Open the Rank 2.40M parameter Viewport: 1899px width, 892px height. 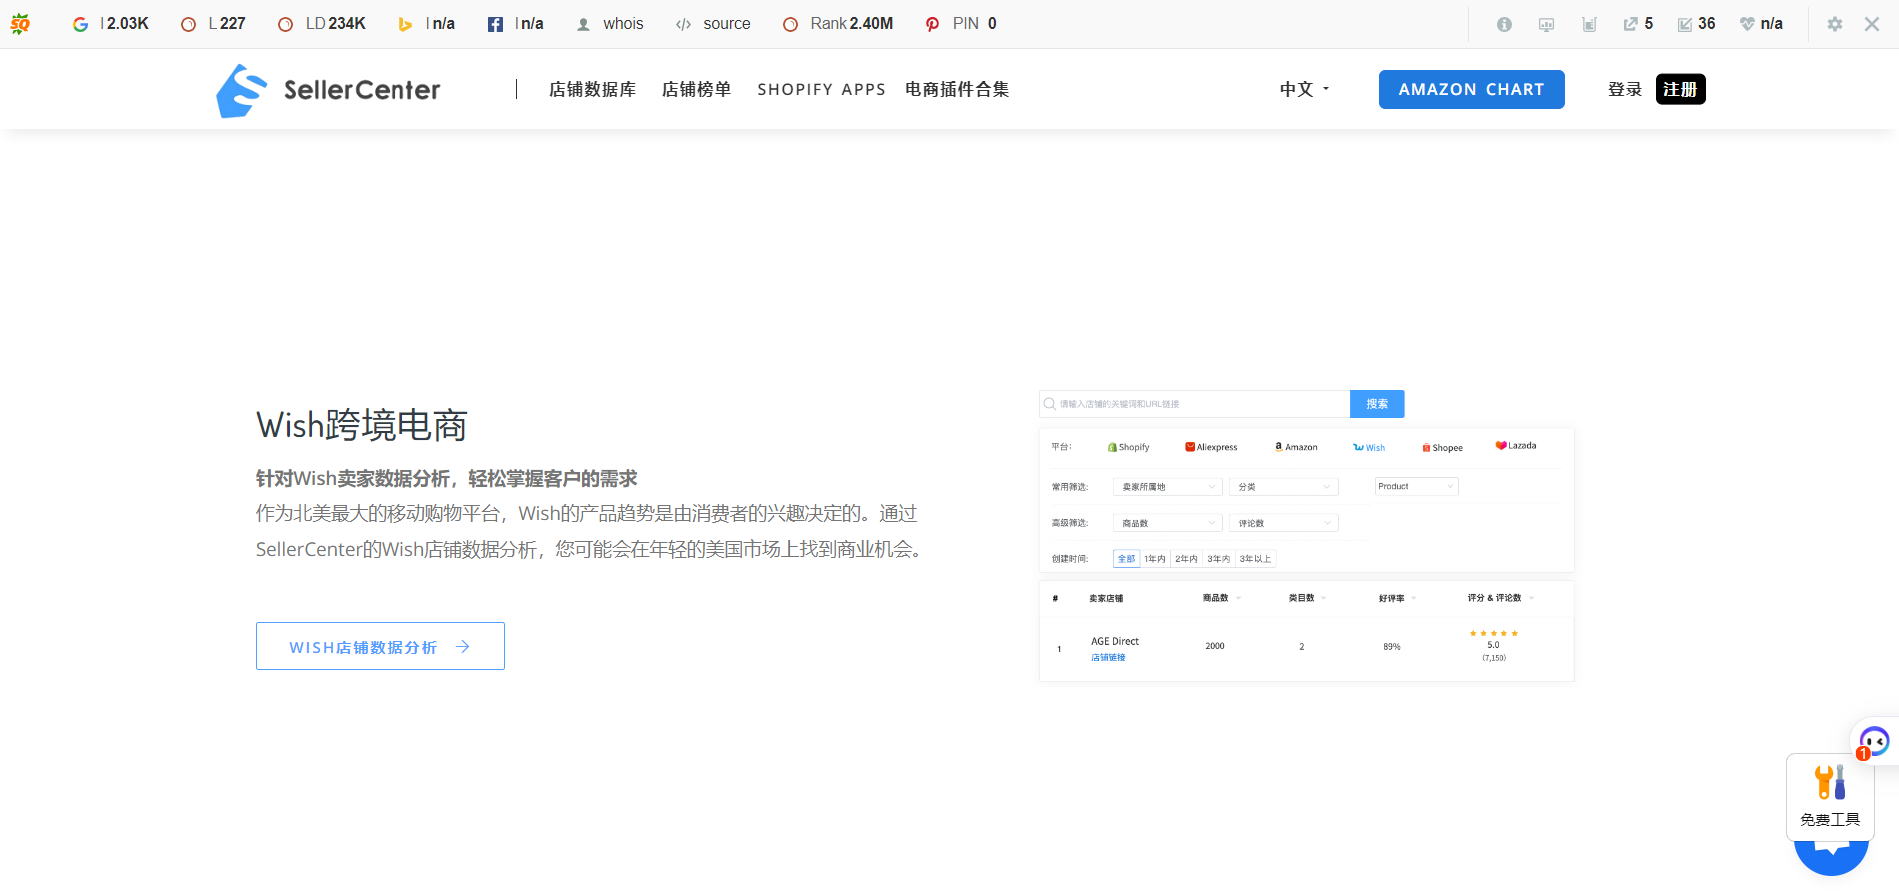pyautogui.click(x=838, y=24)
